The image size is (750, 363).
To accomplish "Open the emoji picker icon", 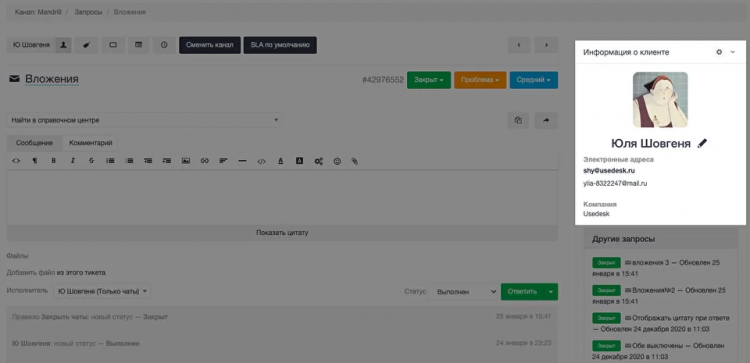I will tap(337, 161).
